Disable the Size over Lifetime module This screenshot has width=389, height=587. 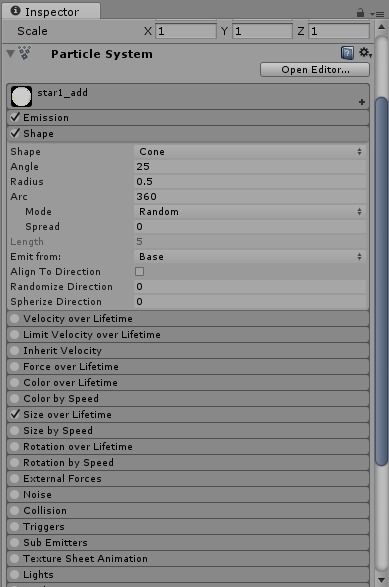click(15, 414)
